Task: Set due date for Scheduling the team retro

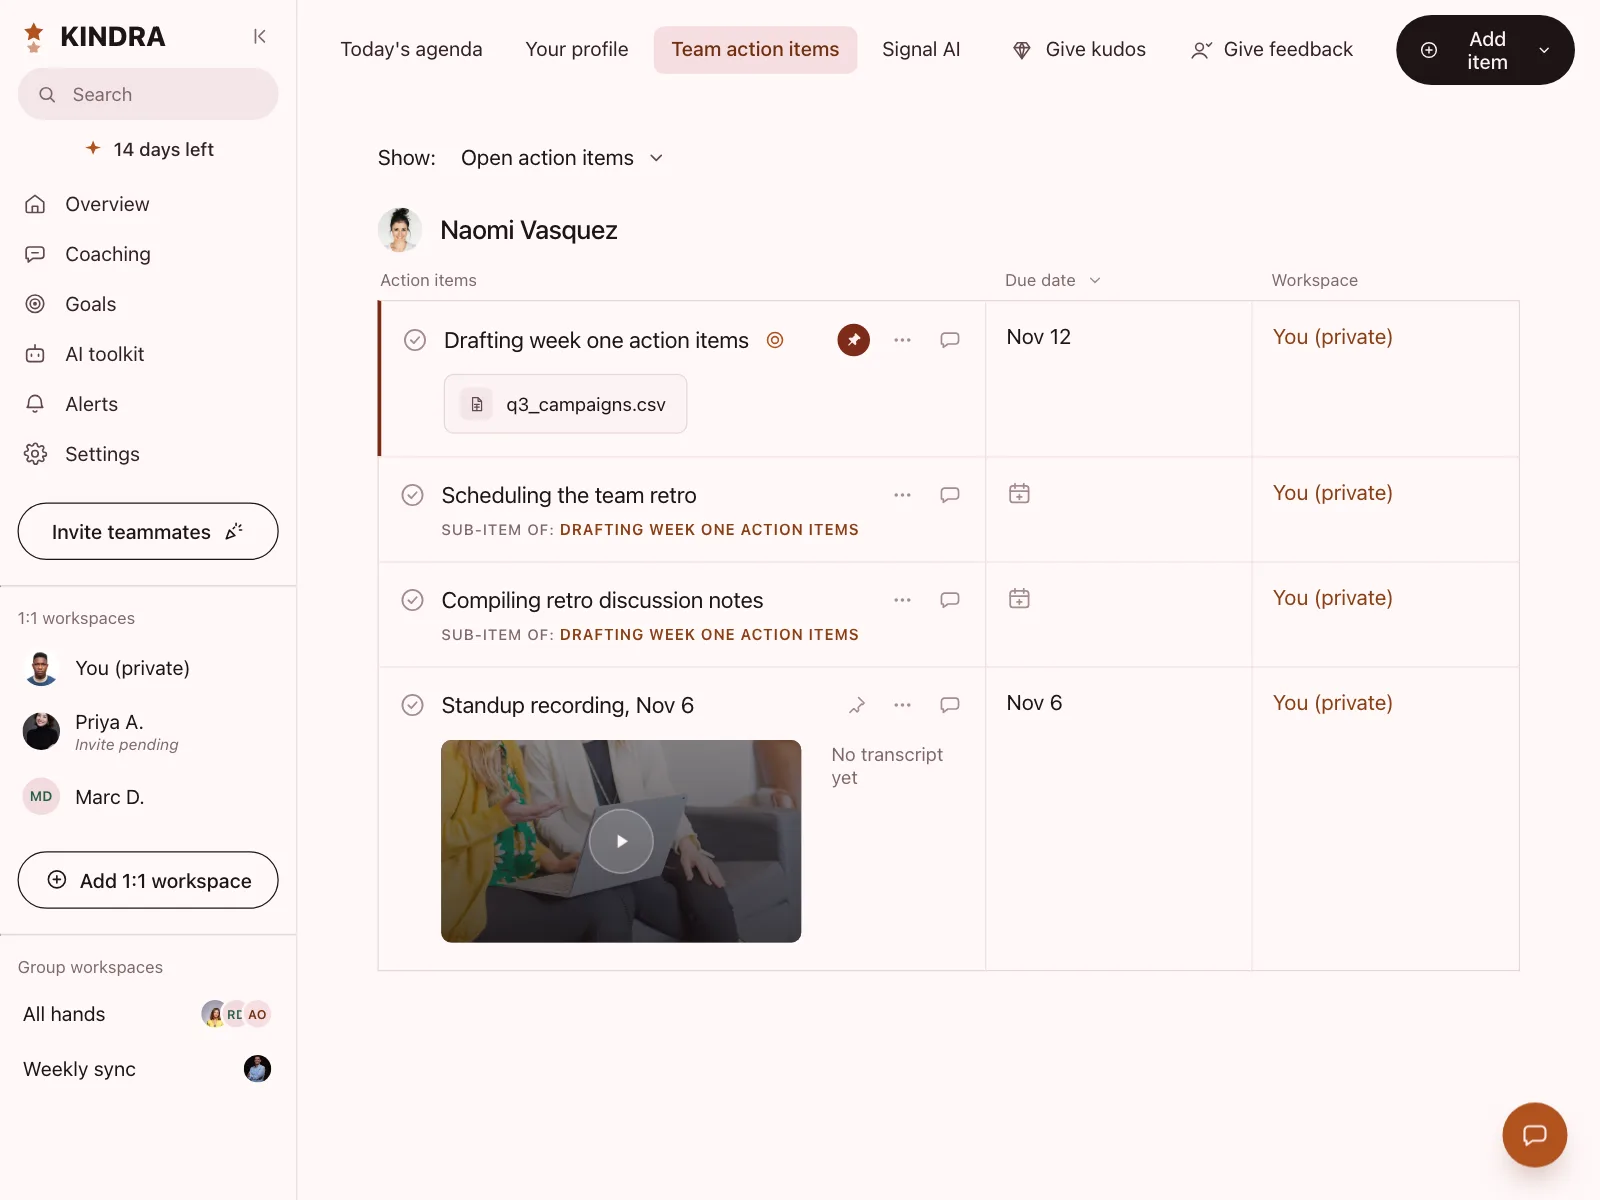Action: coord(1019,493)
